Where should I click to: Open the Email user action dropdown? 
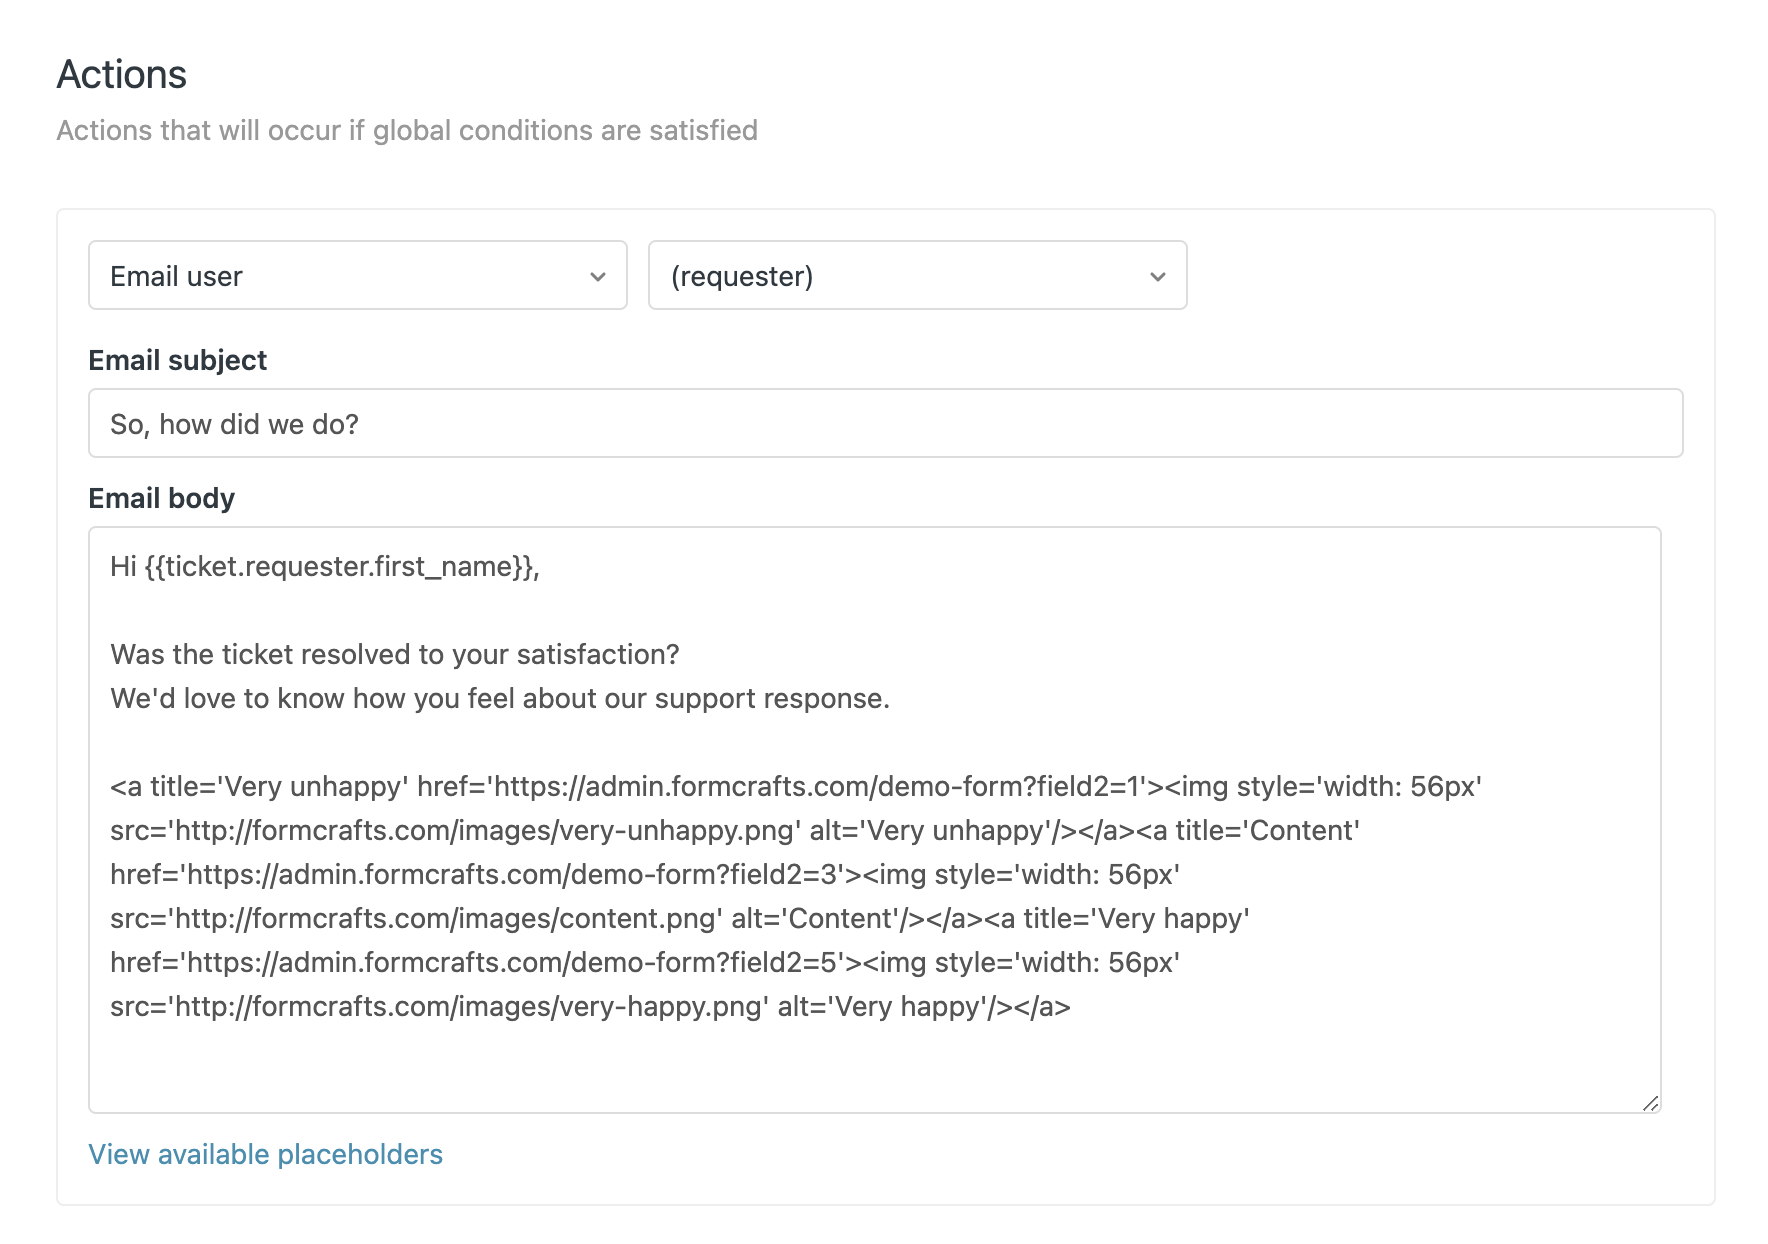click(x=357, y=275)
